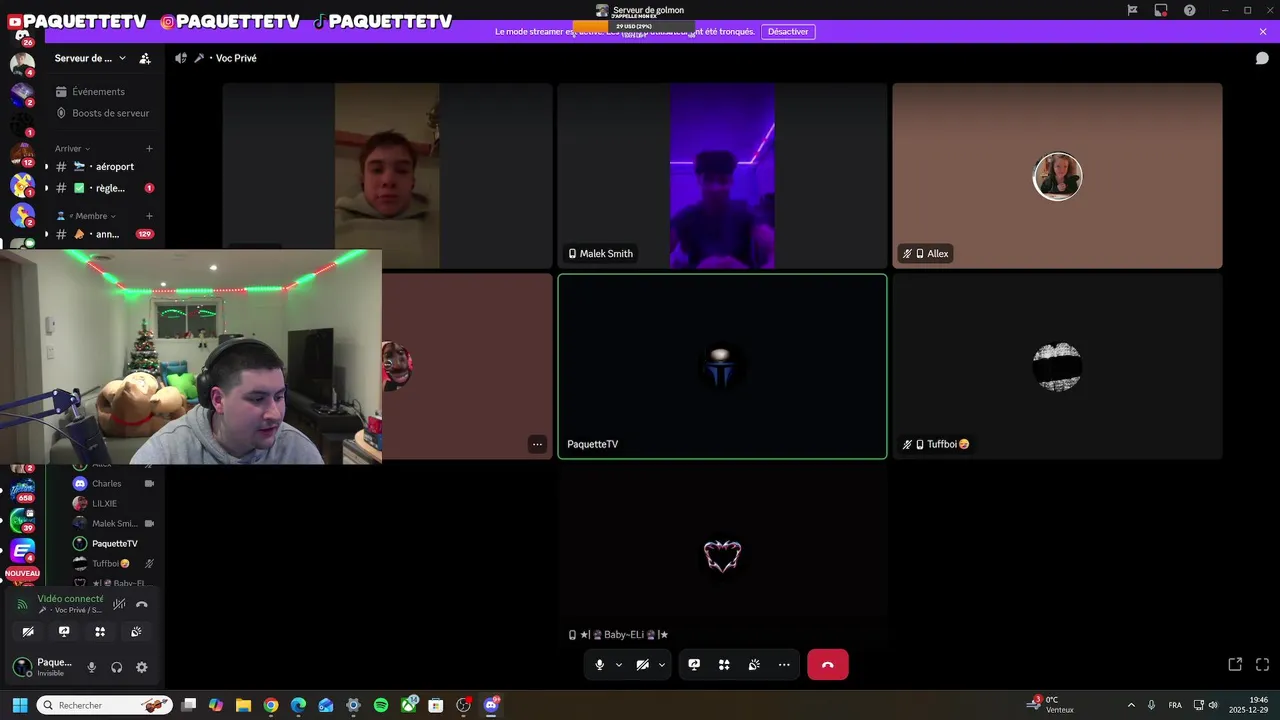Dismiss streamer mode banner

1263,32
